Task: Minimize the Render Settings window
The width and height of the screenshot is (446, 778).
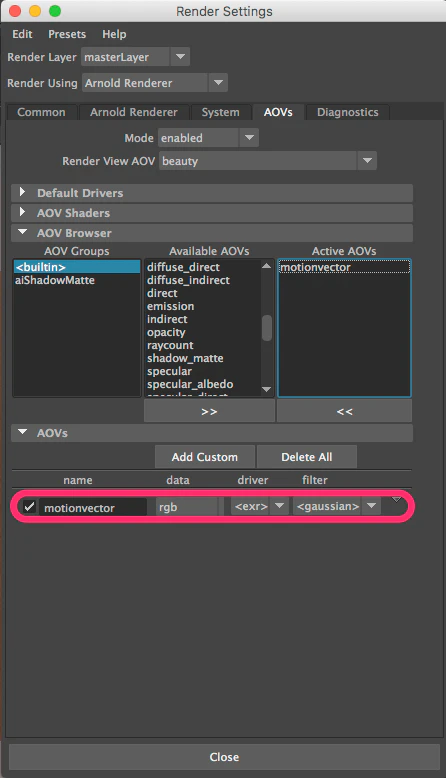Action: click(35, 11)
